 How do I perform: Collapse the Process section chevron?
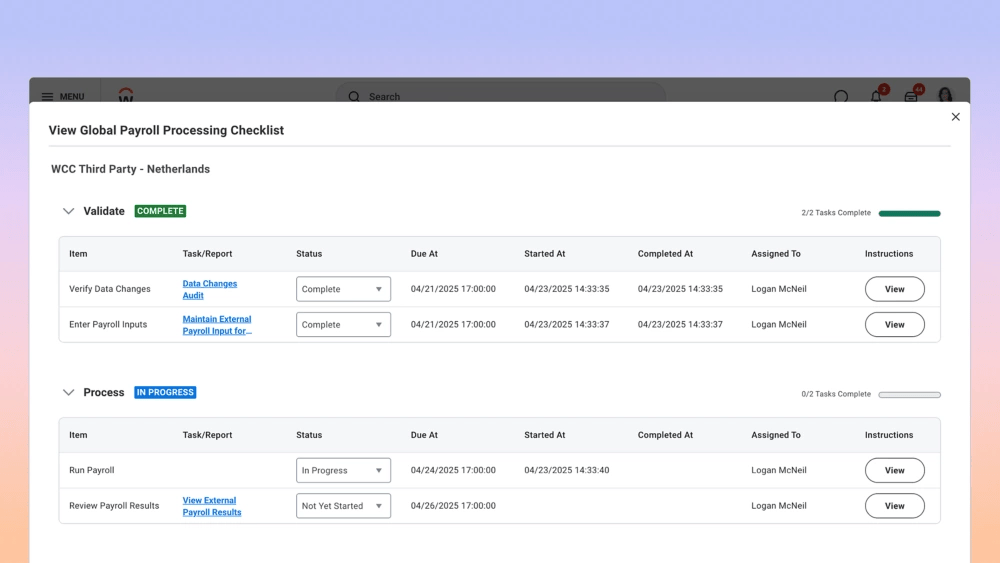68,392
